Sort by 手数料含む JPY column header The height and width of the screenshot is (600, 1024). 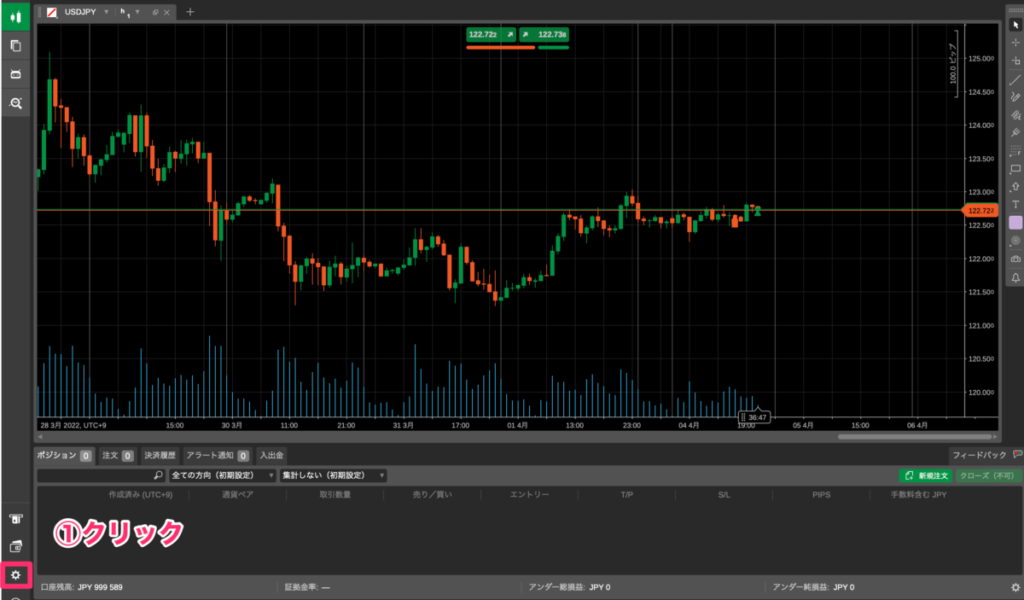click(x=919, y=495)
